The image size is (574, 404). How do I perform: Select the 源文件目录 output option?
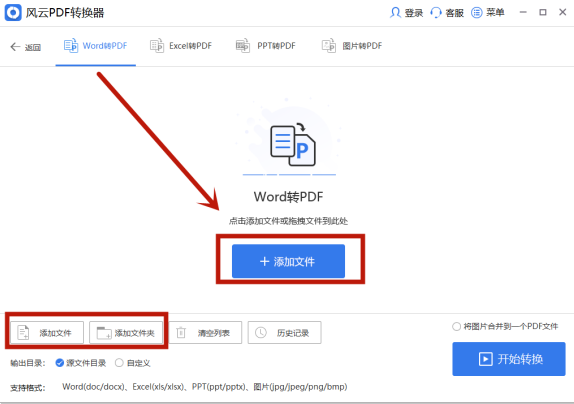click(x=81, y=363)
